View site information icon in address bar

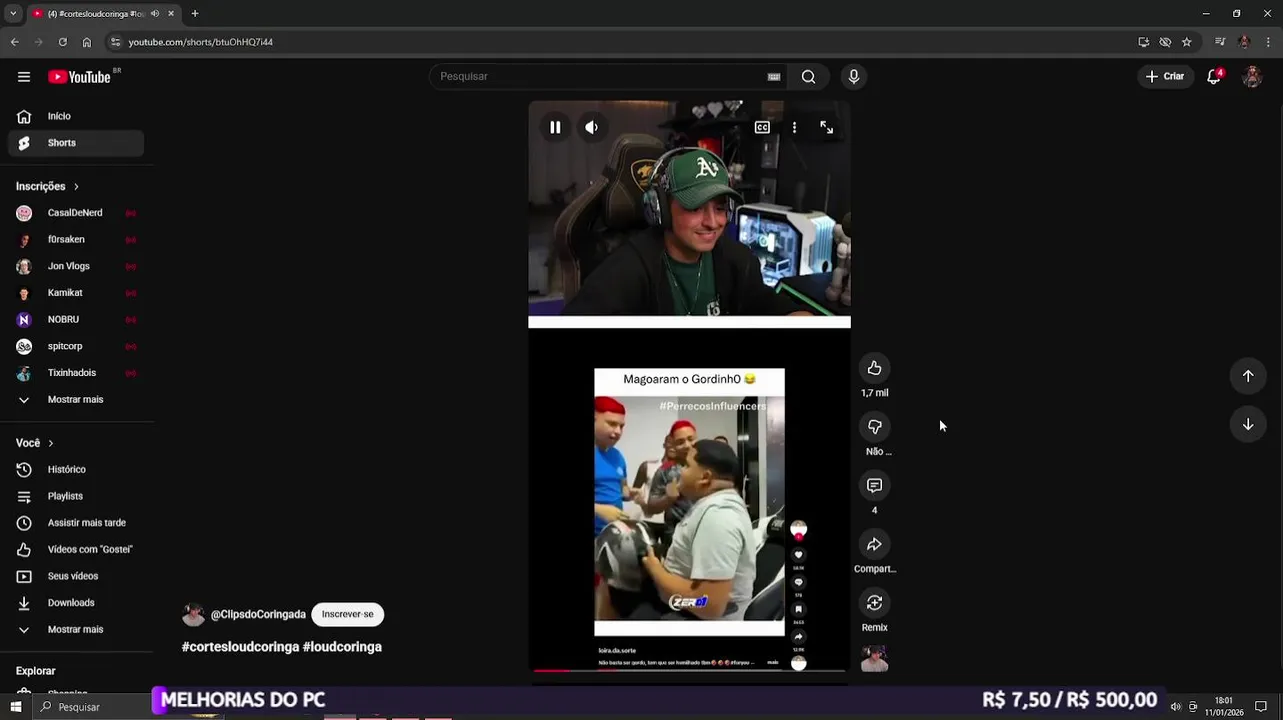pyautogui.click(x=115, y=42)
